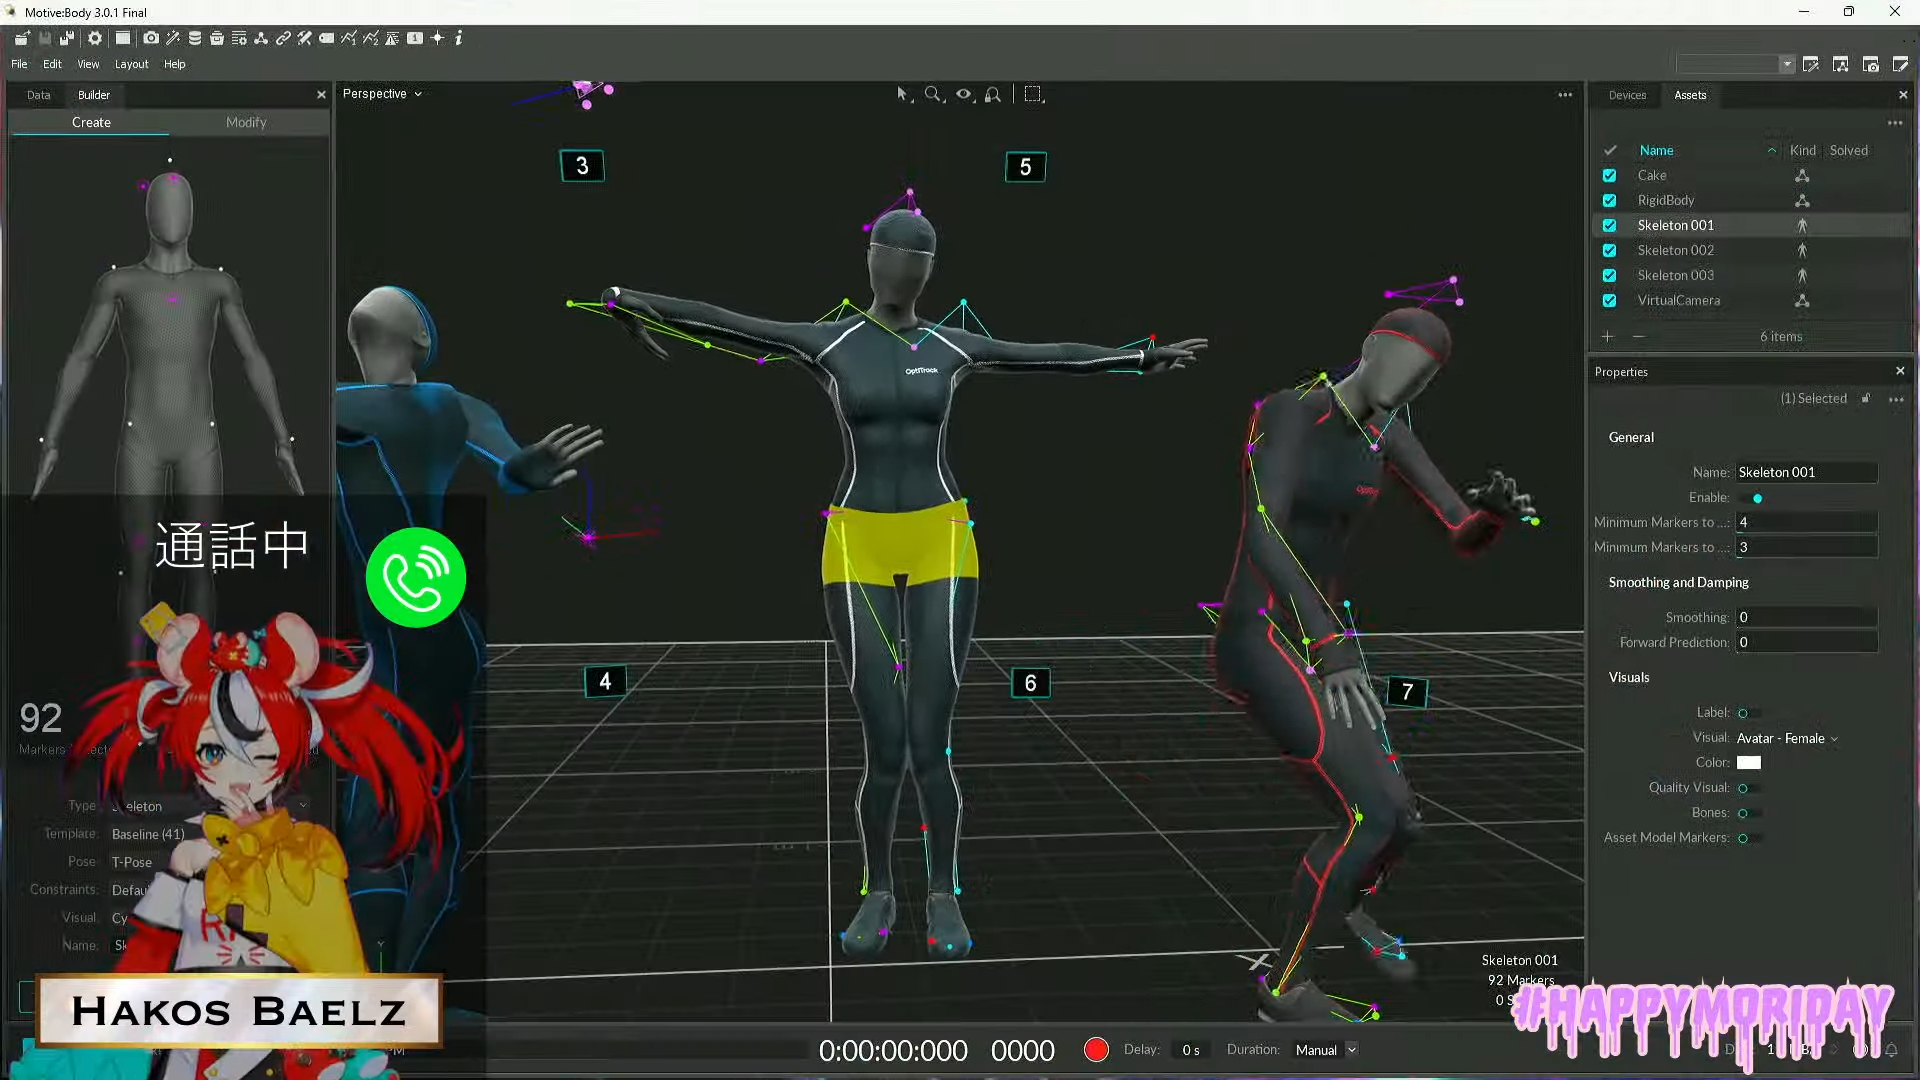1920x1080 pixels.
Task: Toggle the Bones visual switch
Action: click(x=1749, y=813)
